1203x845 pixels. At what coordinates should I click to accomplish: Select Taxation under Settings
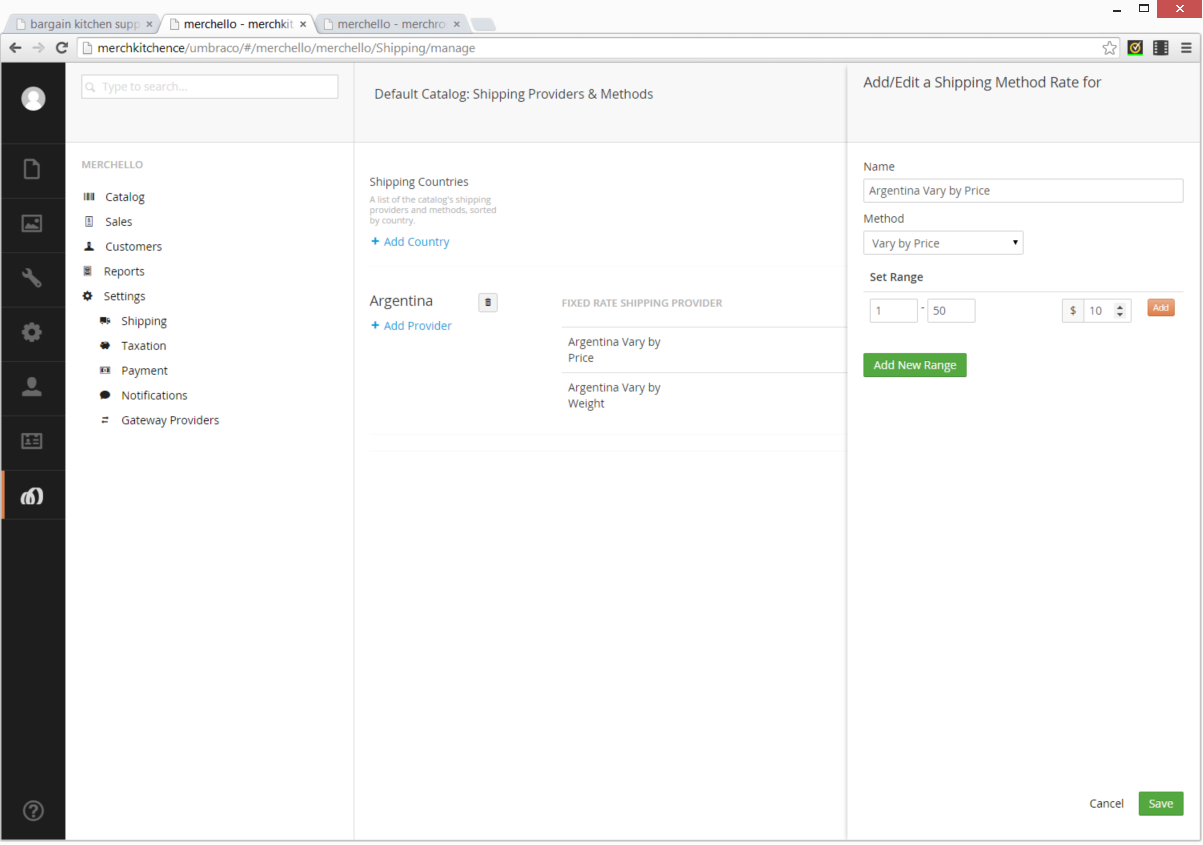144,346
